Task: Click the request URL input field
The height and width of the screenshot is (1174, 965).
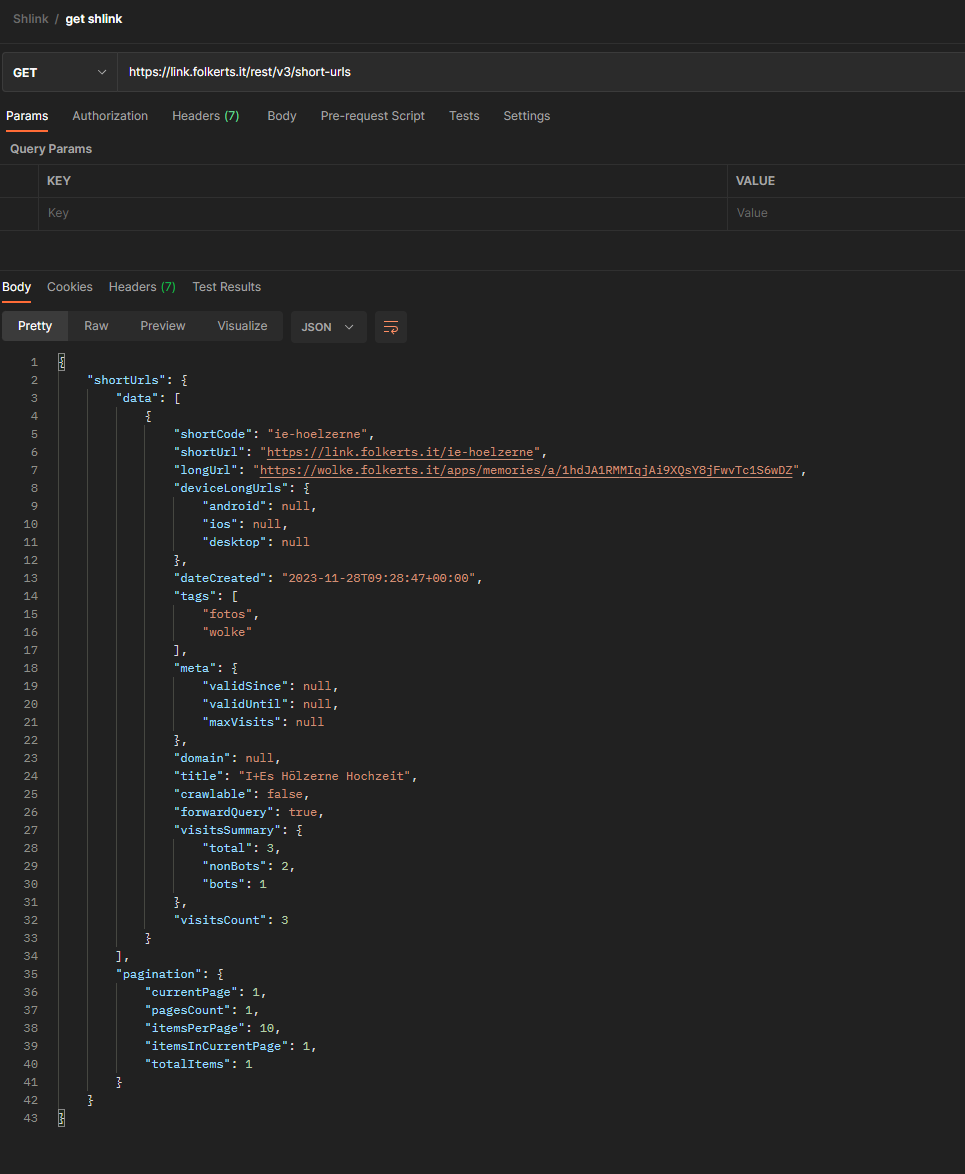Action: point(540,72)
